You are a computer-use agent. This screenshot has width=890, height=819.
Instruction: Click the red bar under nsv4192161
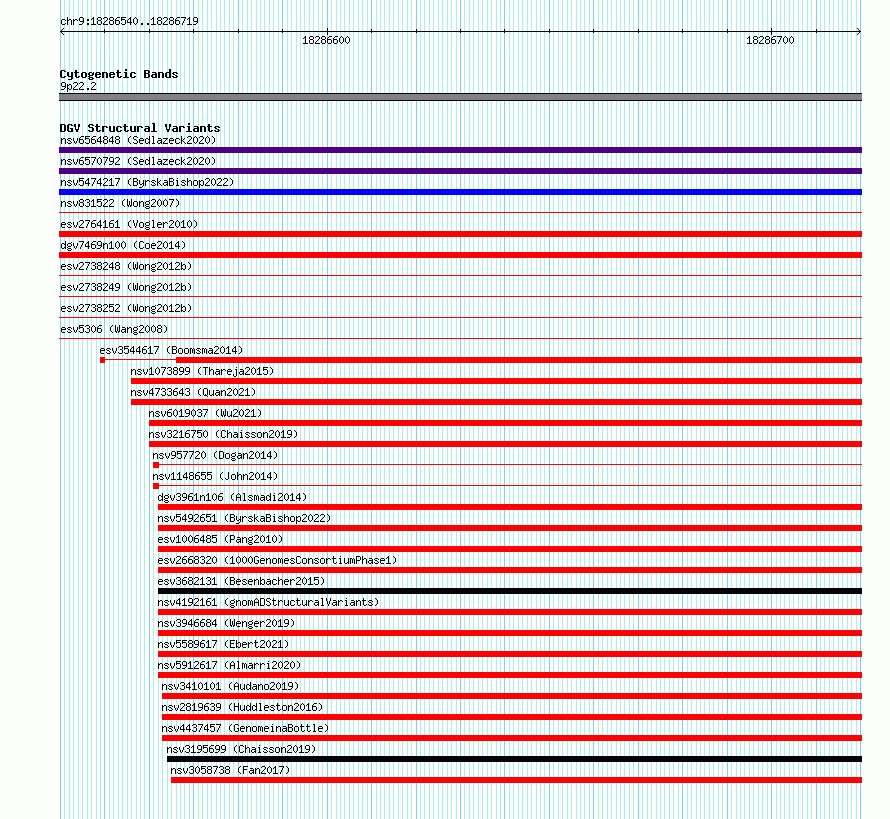click(x=510, y=612)
